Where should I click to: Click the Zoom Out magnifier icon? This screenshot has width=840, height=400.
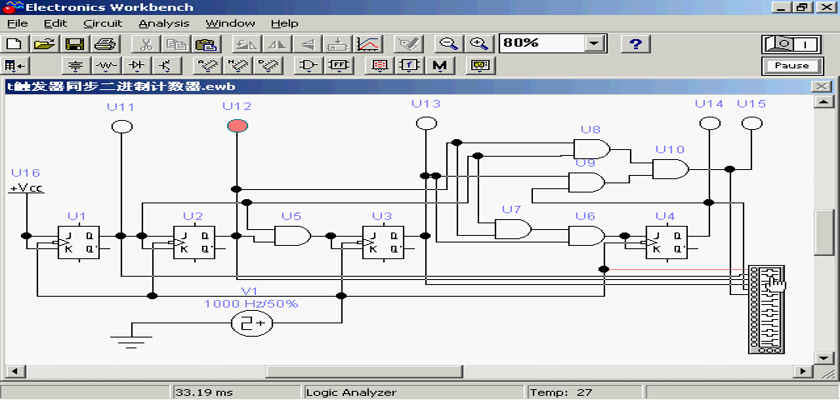point(448,44)
